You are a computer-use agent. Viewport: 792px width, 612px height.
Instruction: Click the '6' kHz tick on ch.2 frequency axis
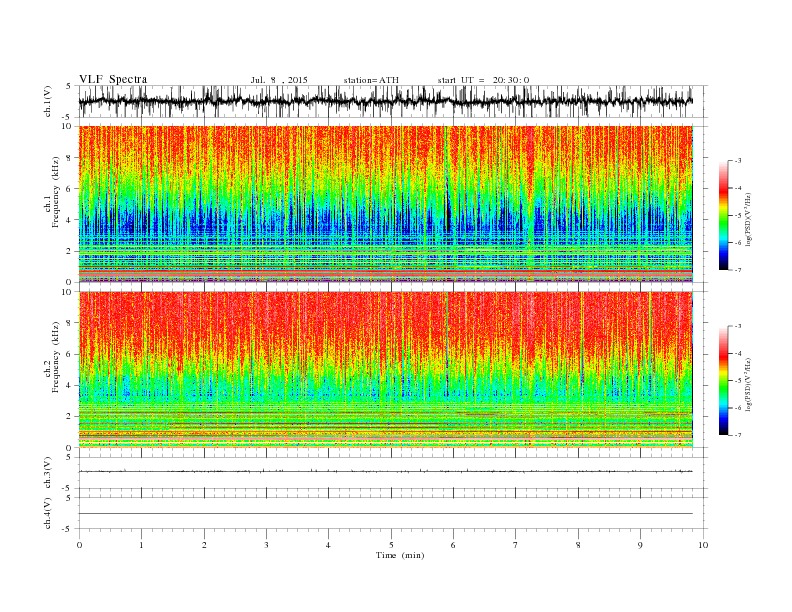(69, 354)
